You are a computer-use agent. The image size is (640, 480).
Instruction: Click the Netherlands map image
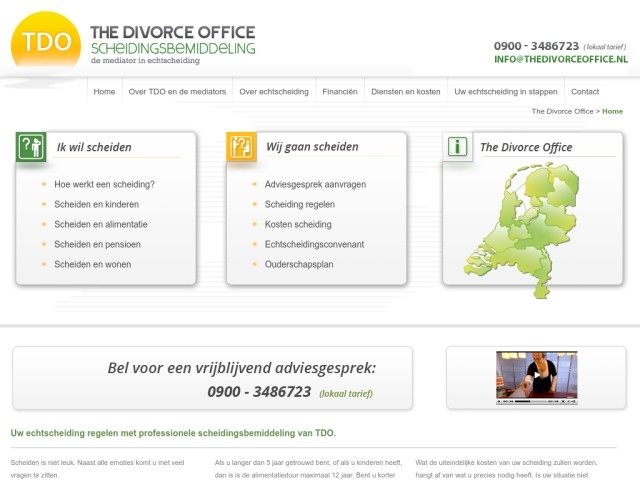point(521,227)
